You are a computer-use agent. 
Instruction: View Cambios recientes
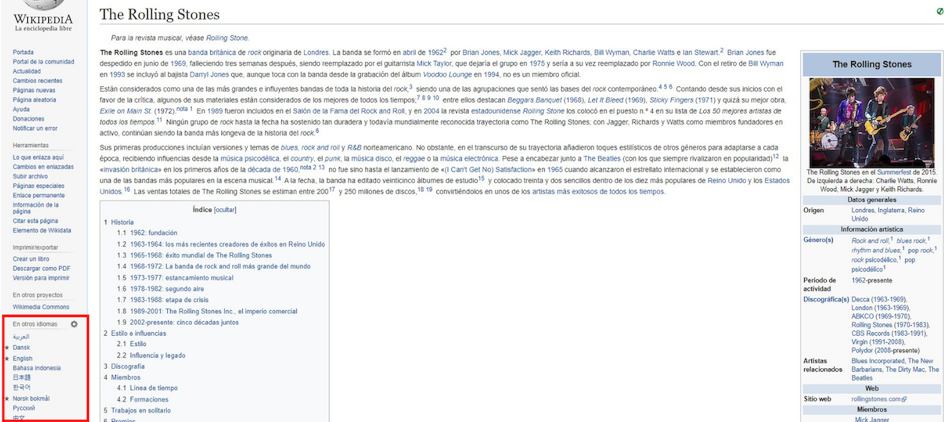[37, 81]
